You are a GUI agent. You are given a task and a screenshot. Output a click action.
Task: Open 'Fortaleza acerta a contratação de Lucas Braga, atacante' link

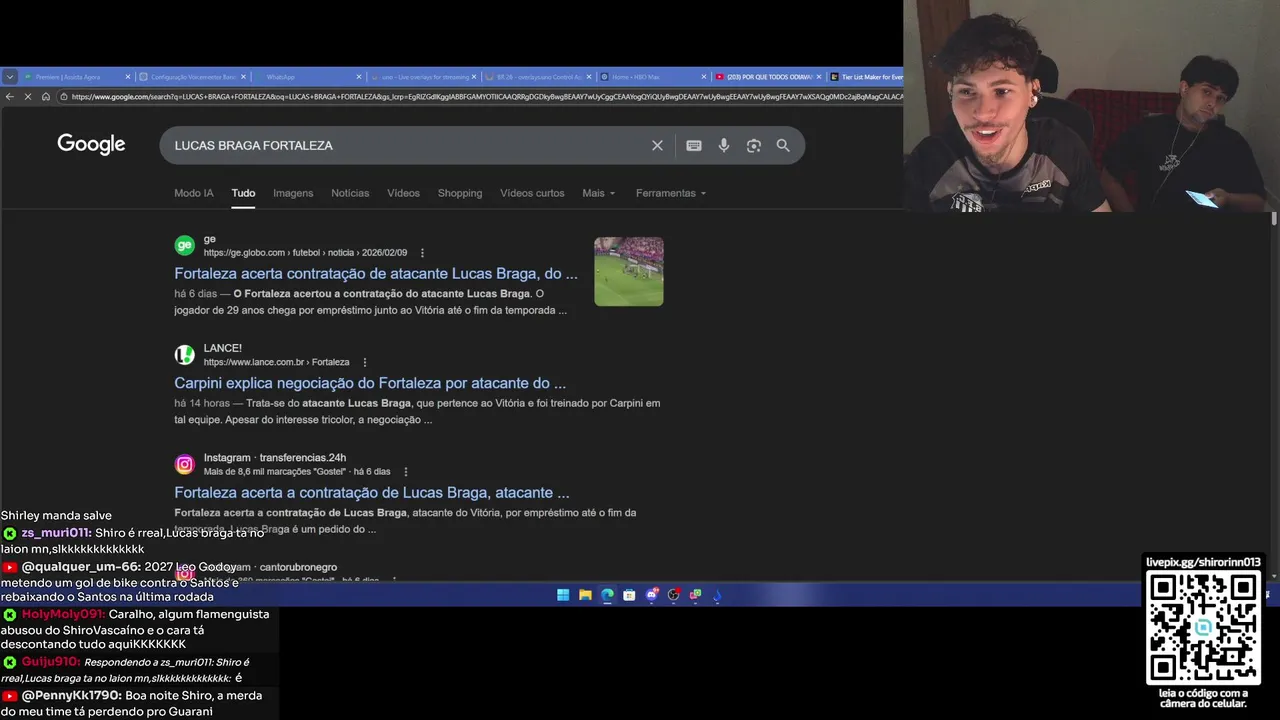point(372,492)
